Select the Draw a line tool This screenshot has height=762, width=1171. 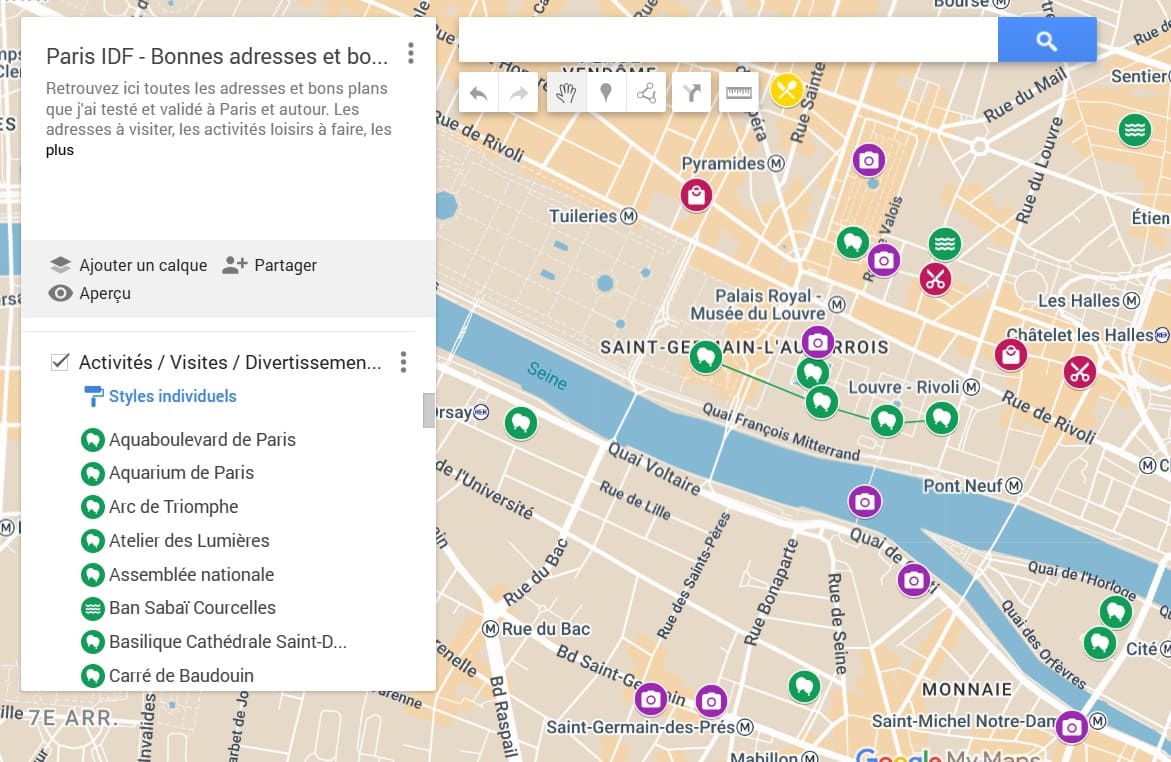pos(646,93)
